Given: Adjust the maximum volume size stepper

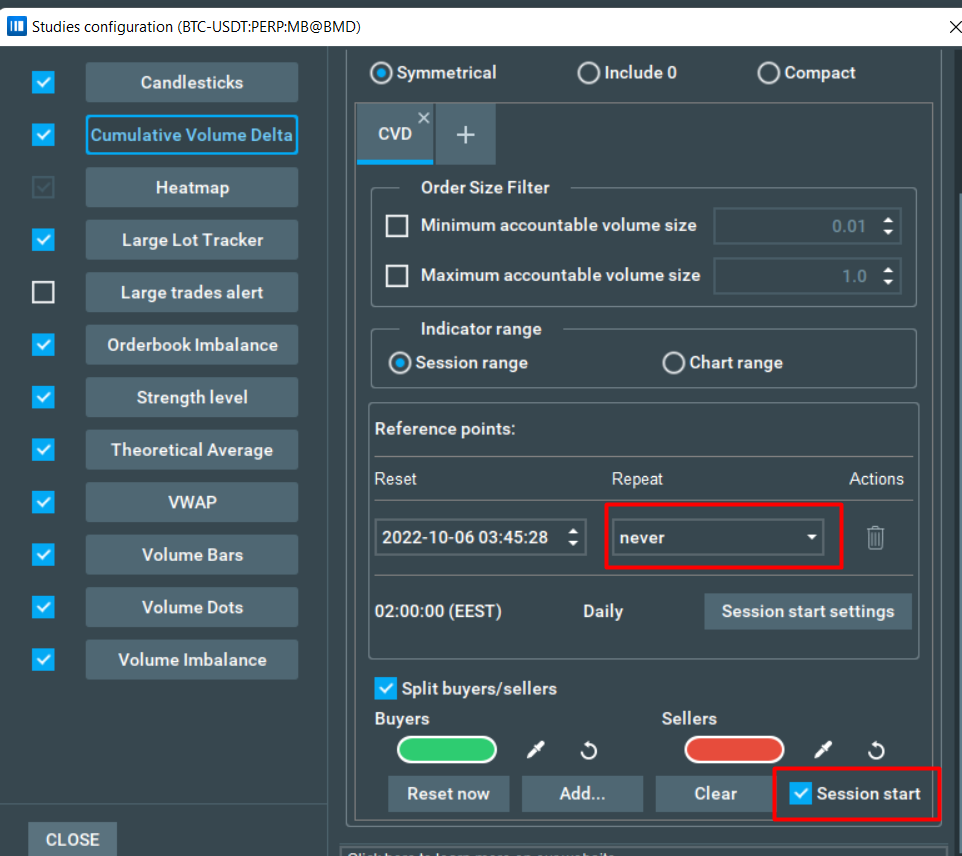Looking at the screenshot, I should pos(888,276).
